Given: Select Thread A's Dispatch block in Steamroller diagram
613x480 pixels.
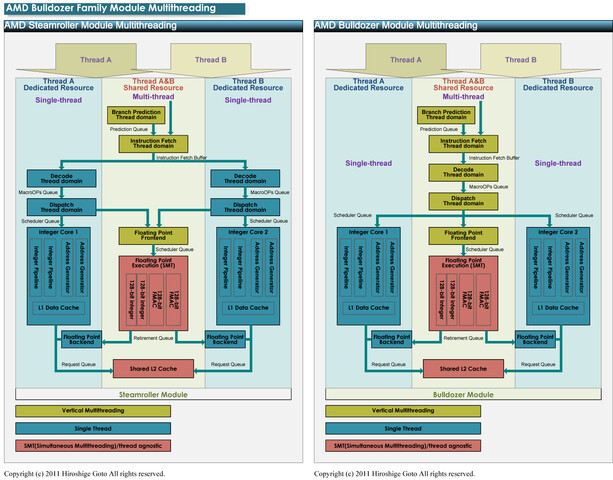Looking at the screenshot, I should (x=61, y=207).
